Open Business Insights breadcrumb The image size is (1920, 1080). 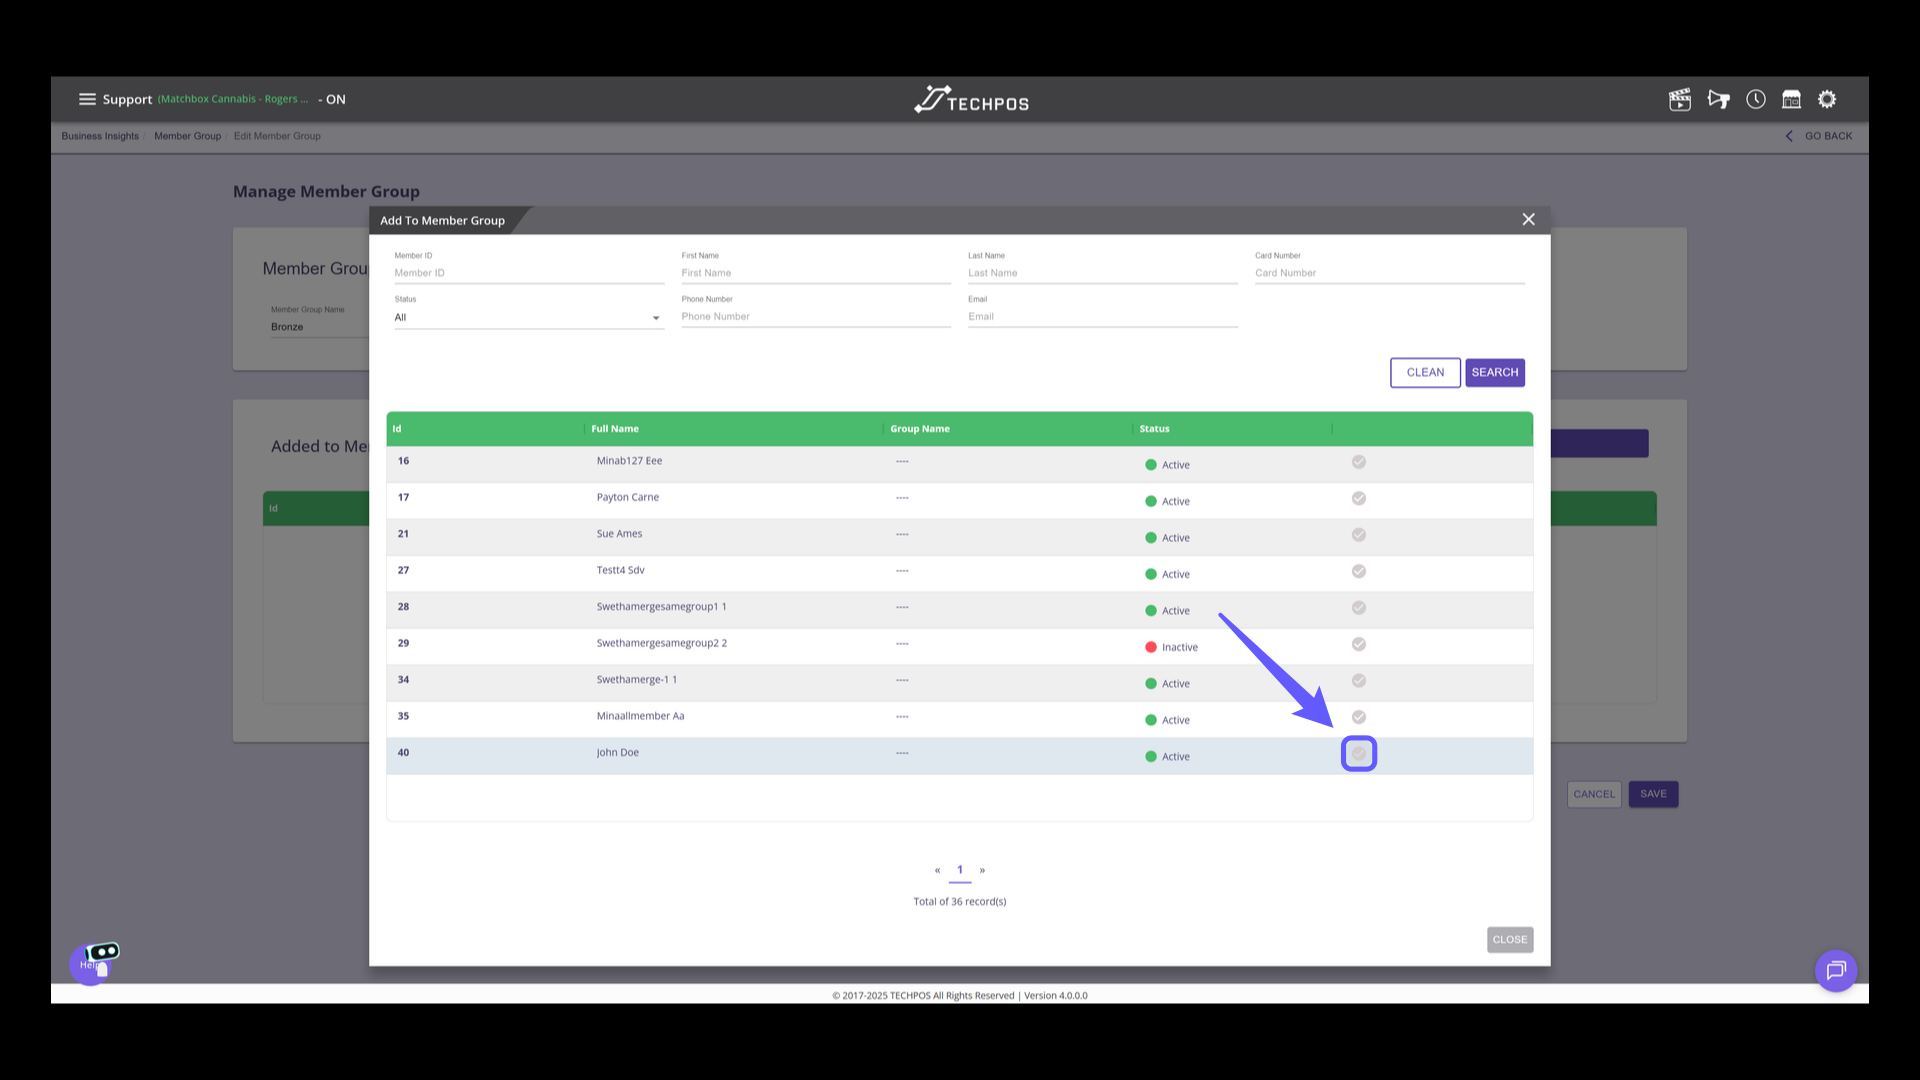100,136
